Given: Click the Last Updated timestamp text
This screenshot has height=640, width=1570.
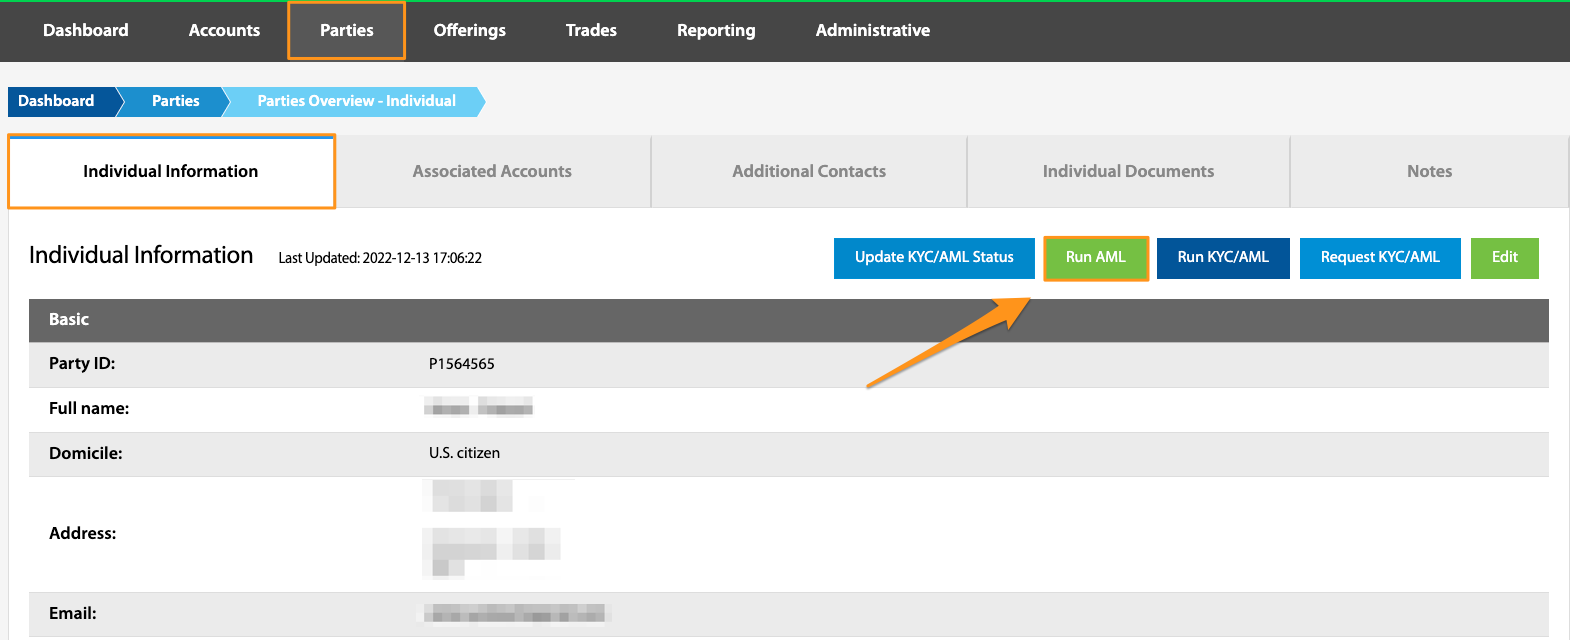Looking at the screenshot, I should pyautogui.click(x=380, y=258).
